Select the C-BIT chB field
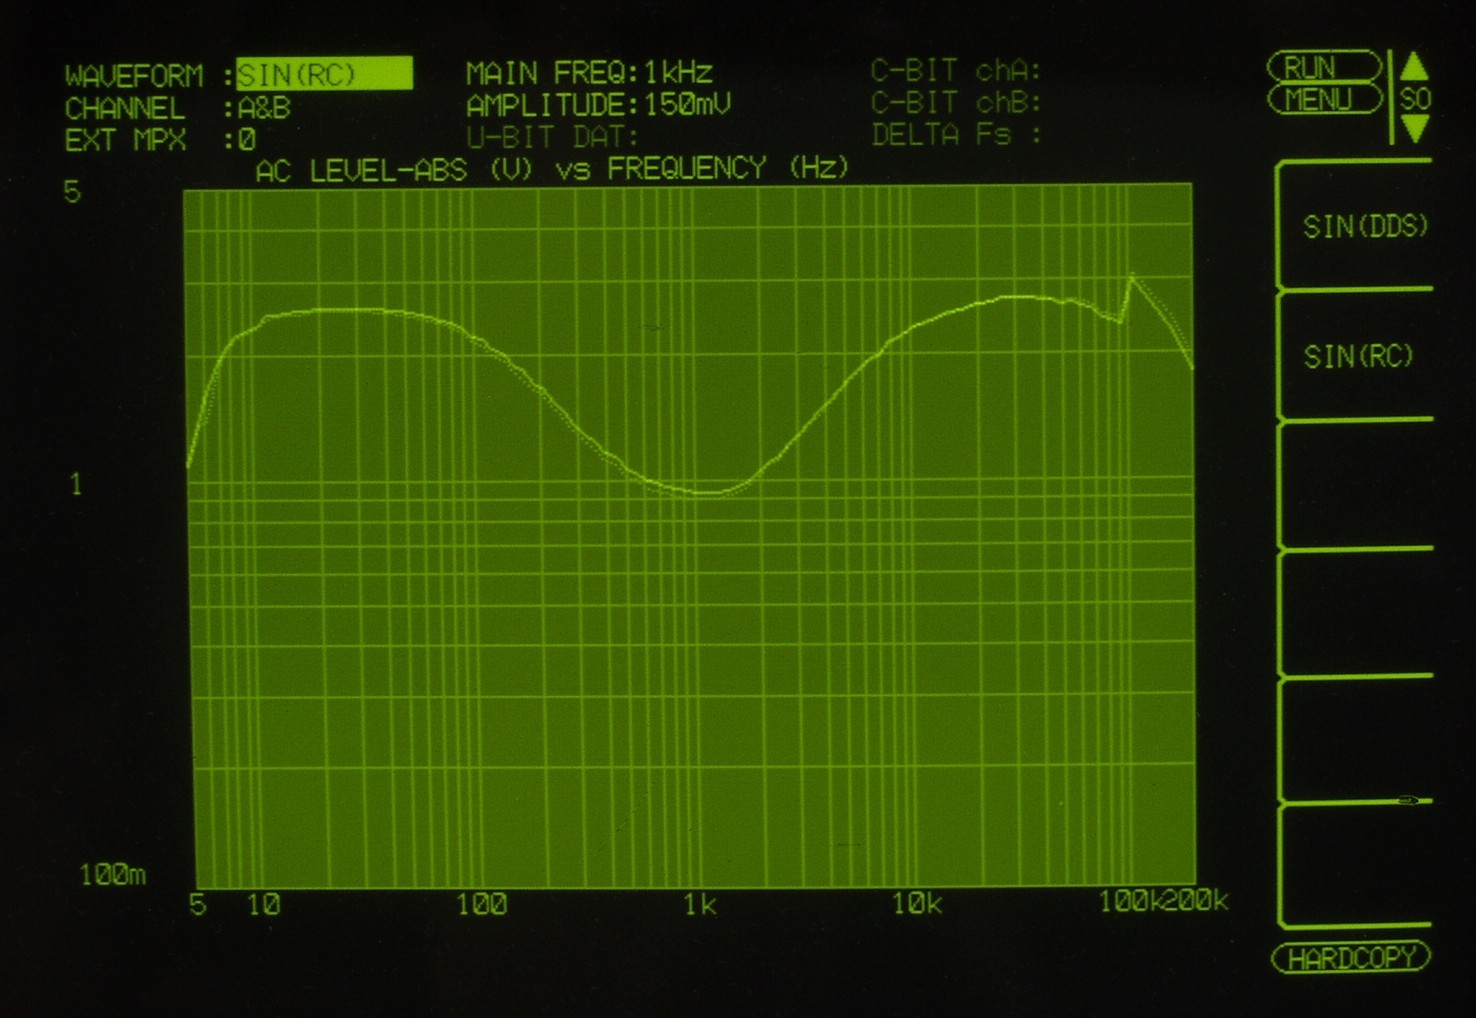The height and width of the screenshot is (1018, 1476). [x=956, y=103]
